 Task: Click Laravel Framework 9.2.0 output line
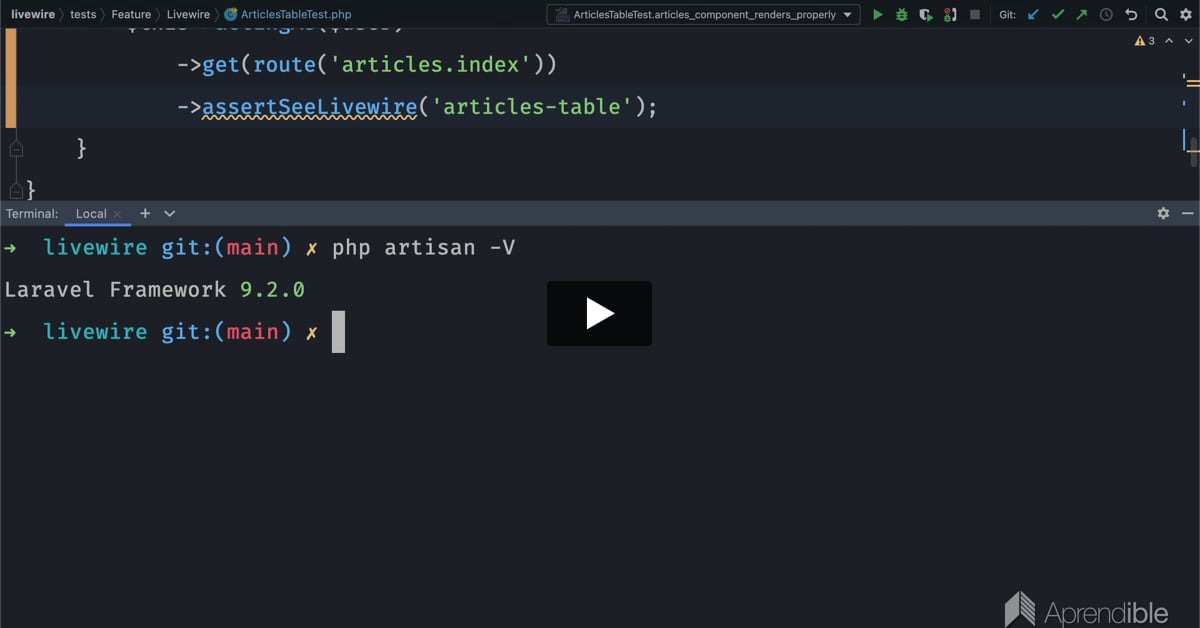(155, 290)
